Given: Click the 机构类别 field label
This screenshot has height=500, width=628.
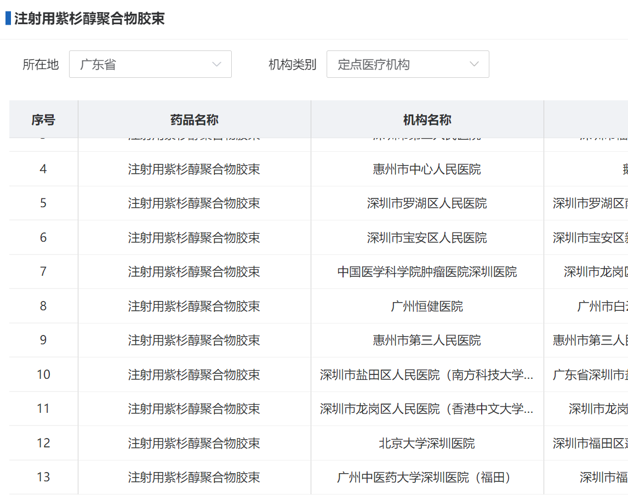Looking at the screenshot, I should [292, 64].
